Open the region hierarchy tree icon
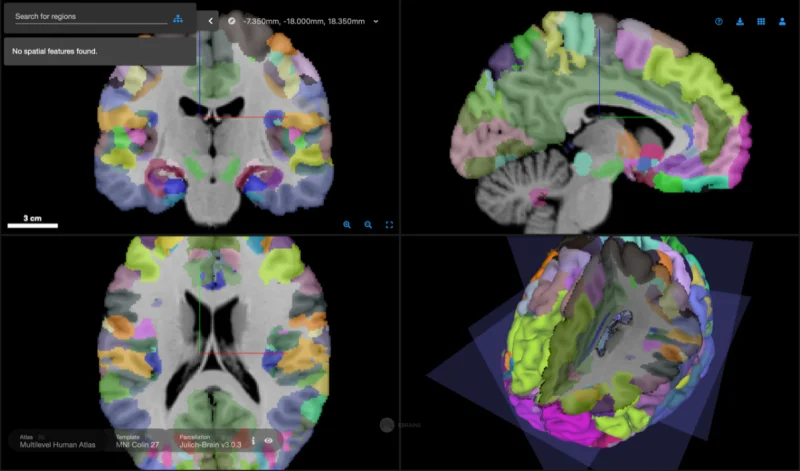The width and height of the screenshot is (800, 471). coord(178,19)
